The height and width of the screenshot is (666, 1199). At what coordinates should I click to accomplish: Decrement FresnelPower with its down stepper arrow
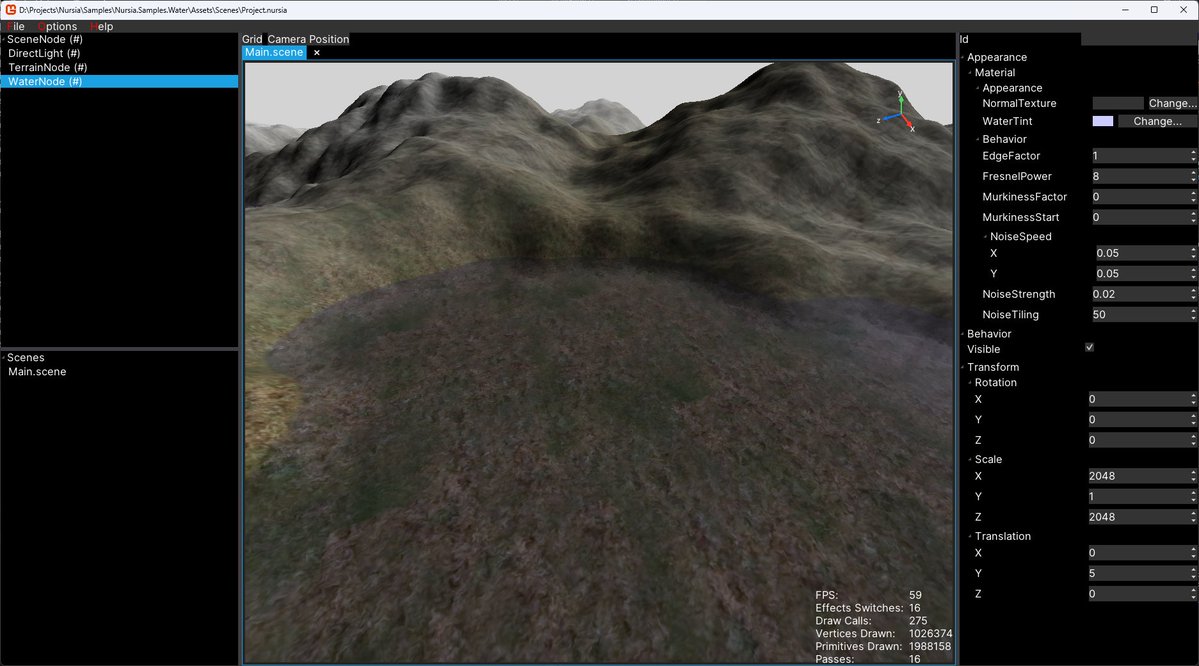(x=1191, y=179)
